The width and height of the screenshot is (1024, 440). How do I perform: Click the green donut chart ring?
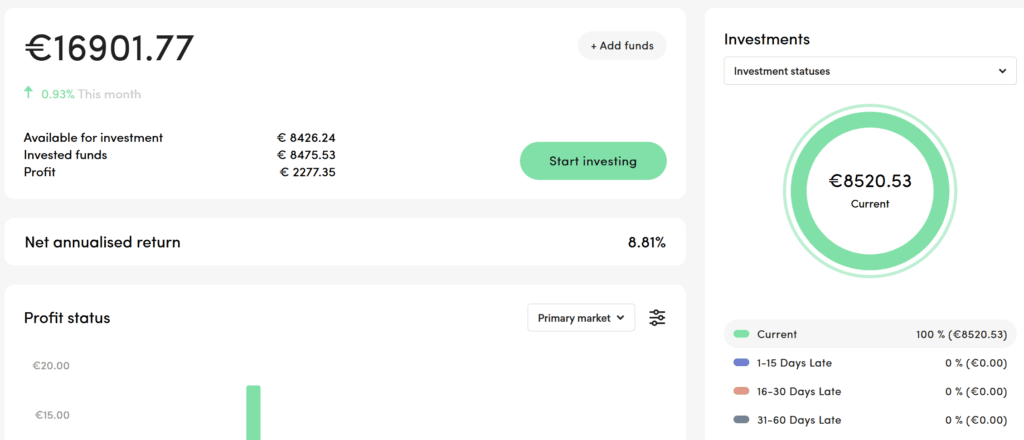tap(870, 124)
